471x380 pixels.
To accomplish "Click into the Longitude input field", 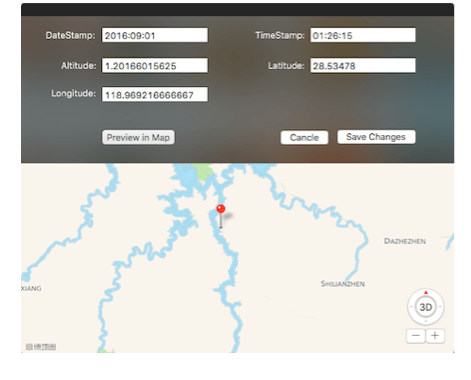I will 155,95.
